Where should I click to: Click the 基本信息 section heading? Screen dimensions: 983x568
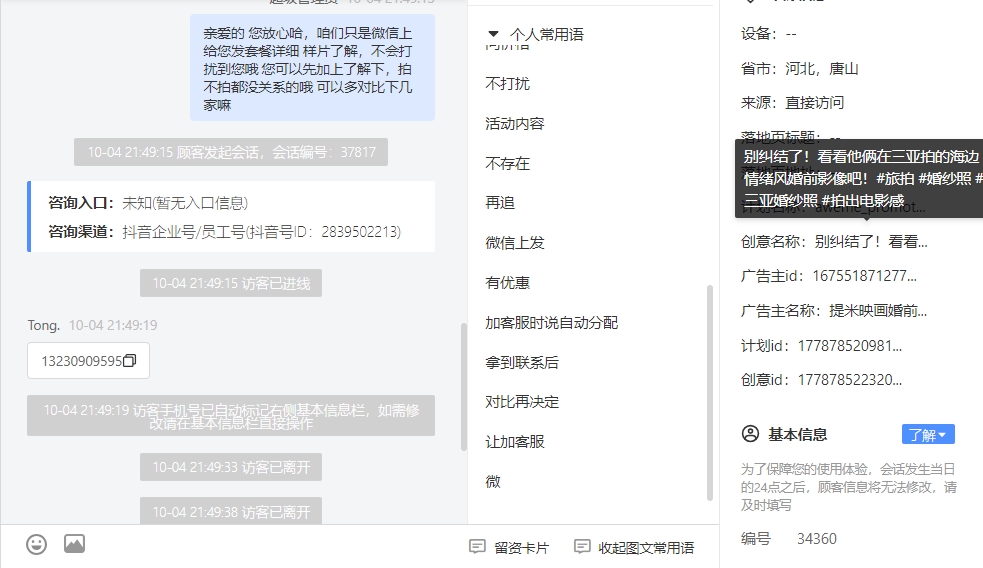pyautogui.click(x=797, y=434)
